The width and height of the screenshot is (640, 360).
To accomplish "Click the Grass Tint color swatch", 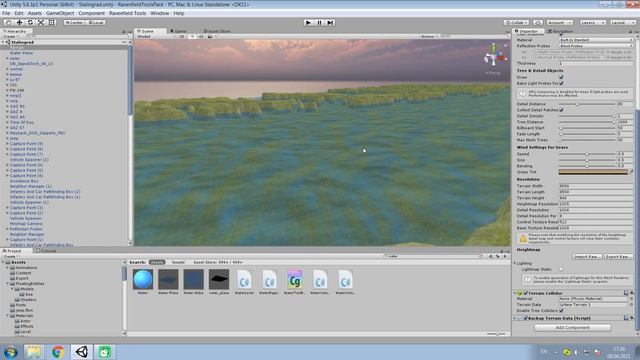I will (x=593, y=172).
